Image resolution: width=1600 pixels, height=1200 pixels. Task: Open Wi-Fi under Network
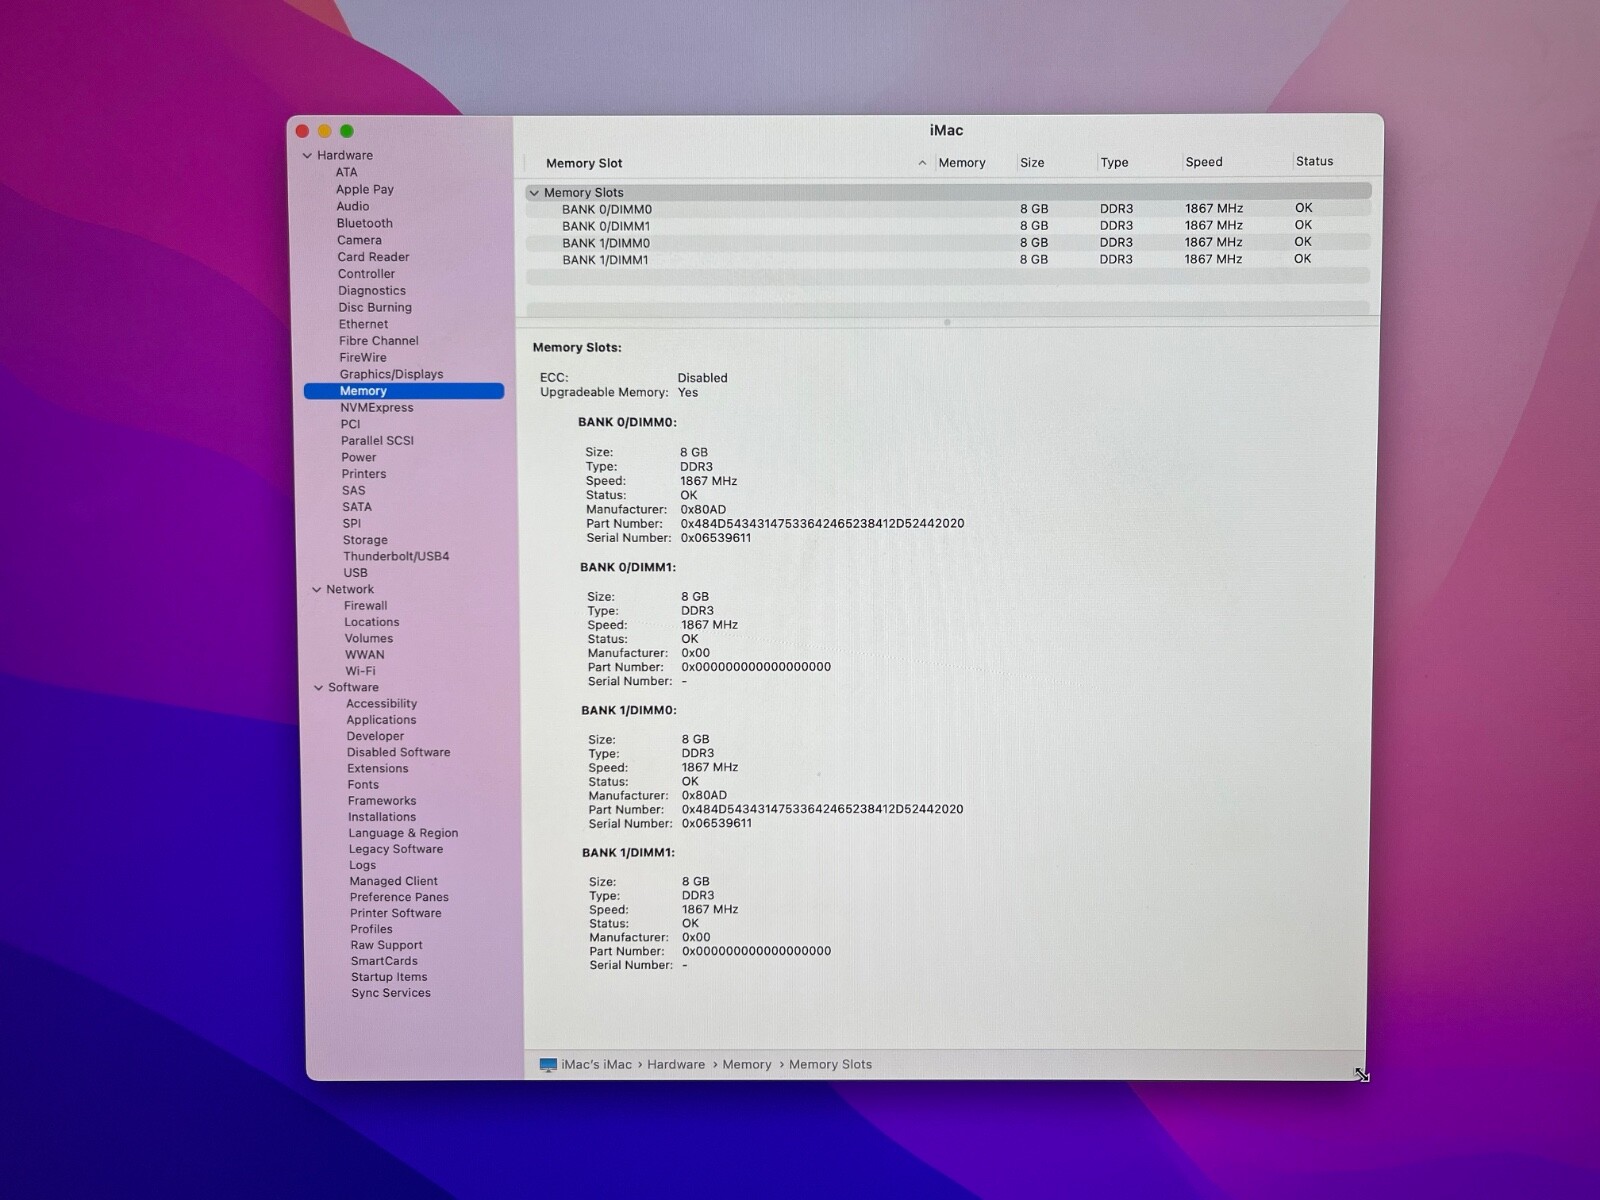pos(360,671)
